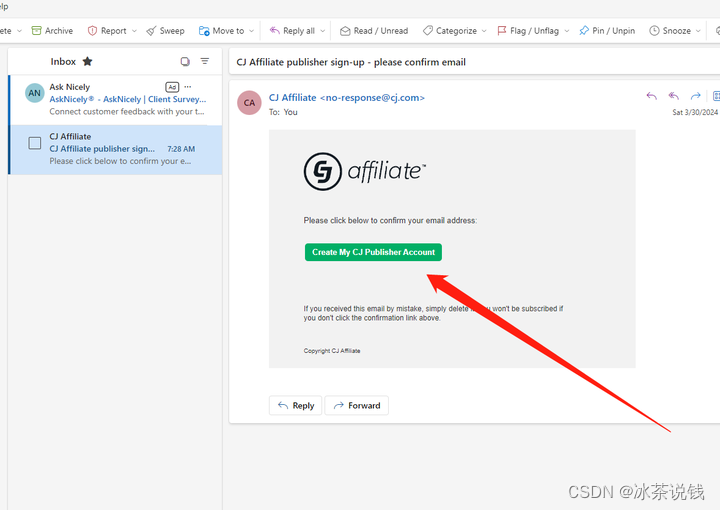
Task: Check the CJ Affiliate message checkbox
Action: pos(34,143)
